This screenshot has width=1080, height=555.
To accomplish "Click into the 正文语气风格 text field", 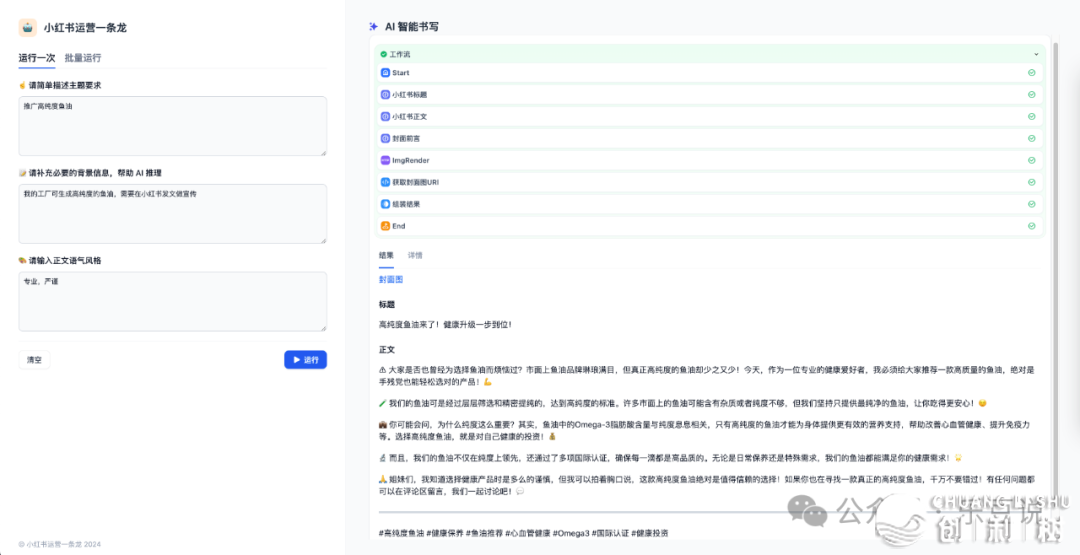I will pyautogui.click(x=172, y=301).
